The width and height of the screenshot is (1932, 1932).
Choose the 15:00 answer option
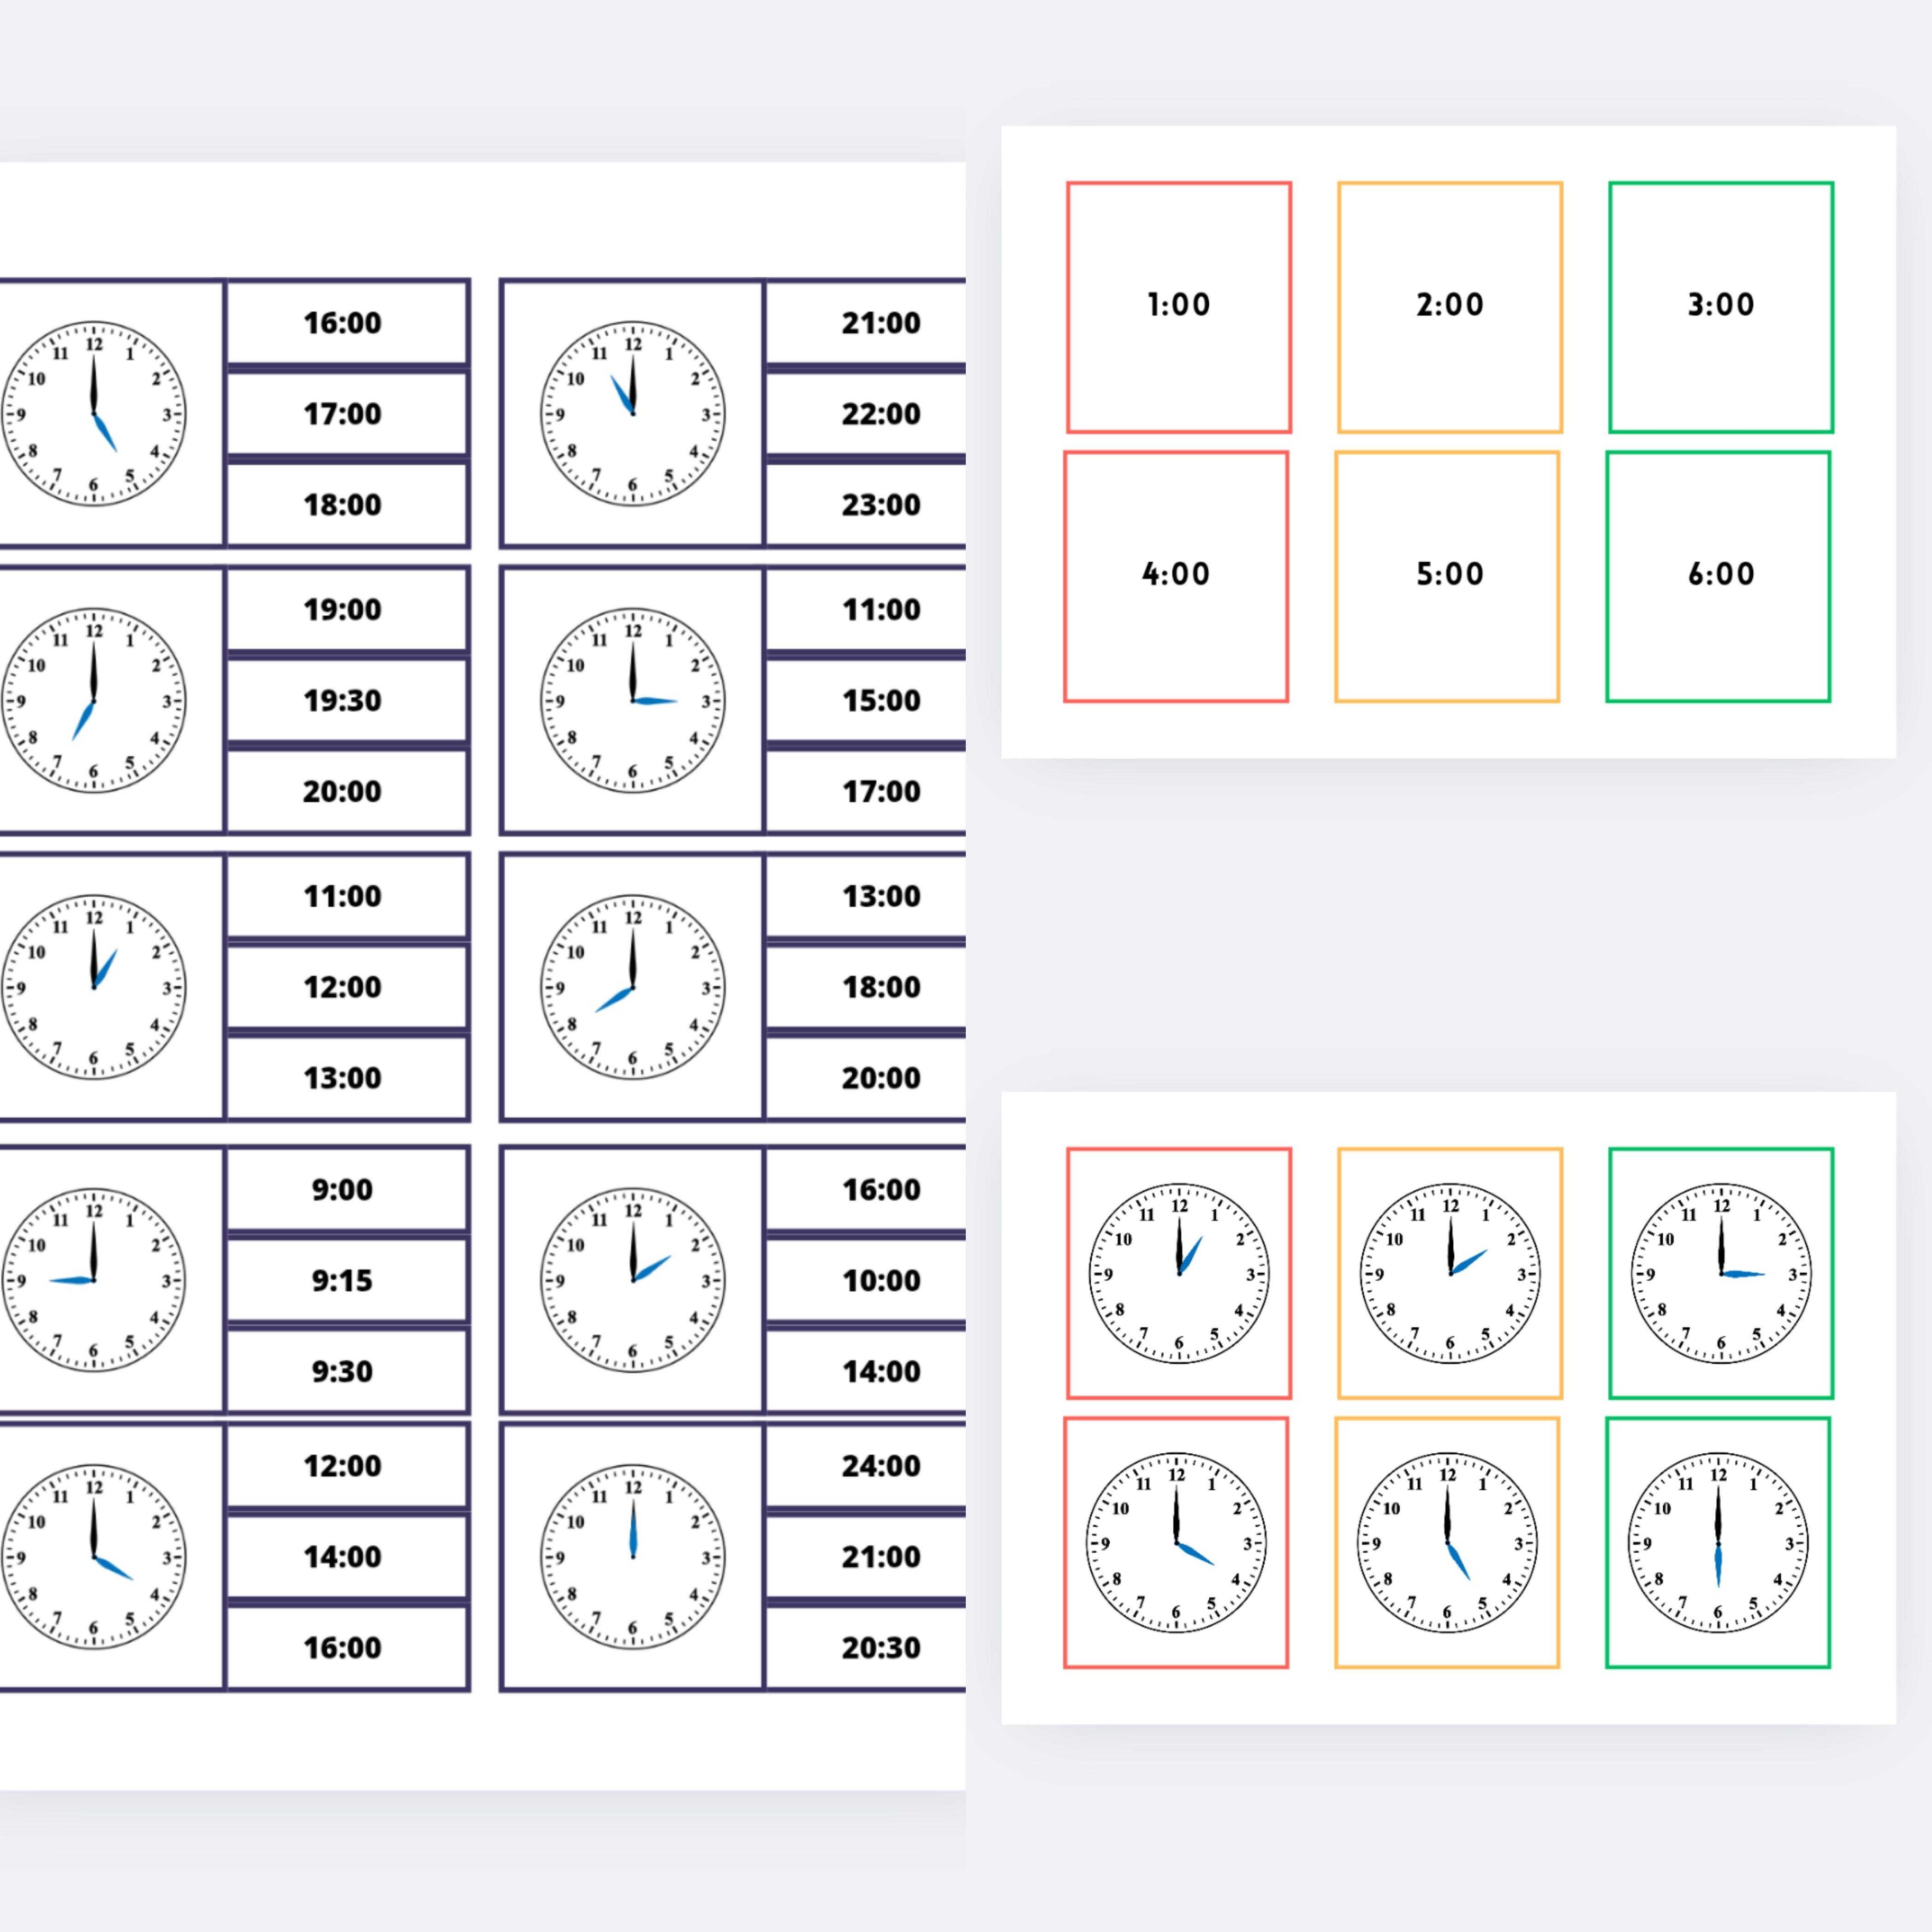coord(880,700)
